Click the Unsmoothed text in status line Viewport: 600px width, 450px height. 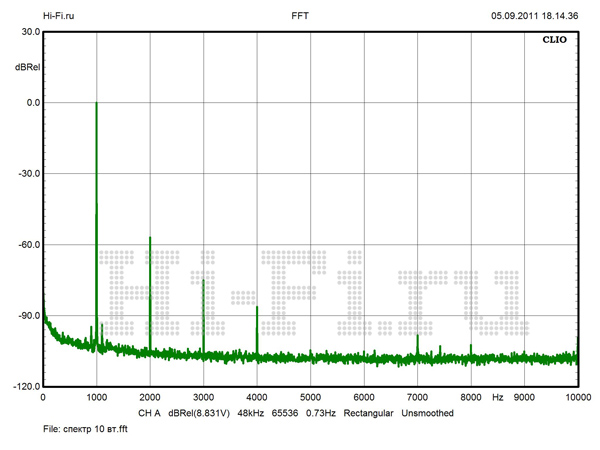(427, 413)
